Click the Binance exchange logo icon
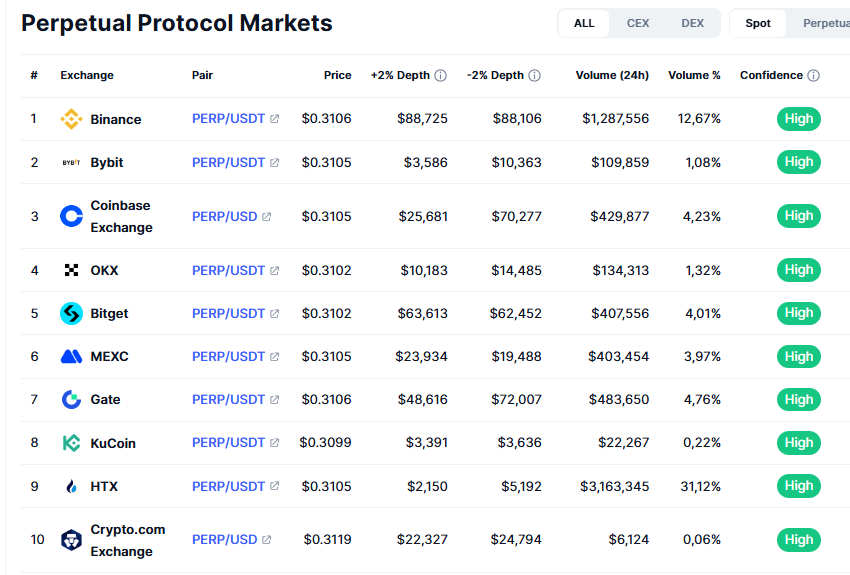Image resolution: width=850 pixels, height=575 pixels. coord(71,119)
